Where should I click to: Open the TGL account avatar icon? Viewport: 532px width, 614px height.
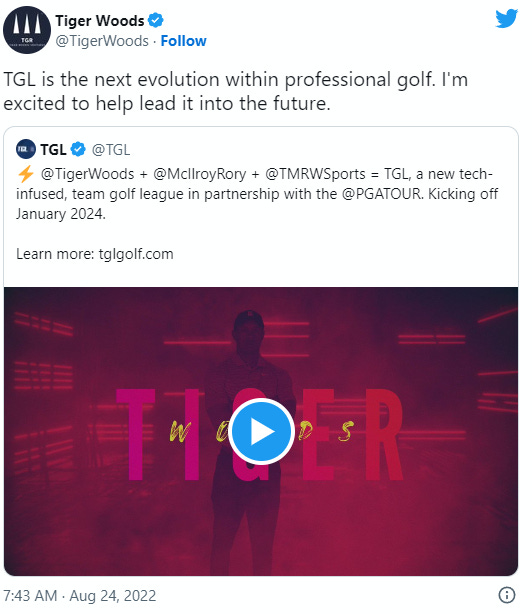[25, 149]
